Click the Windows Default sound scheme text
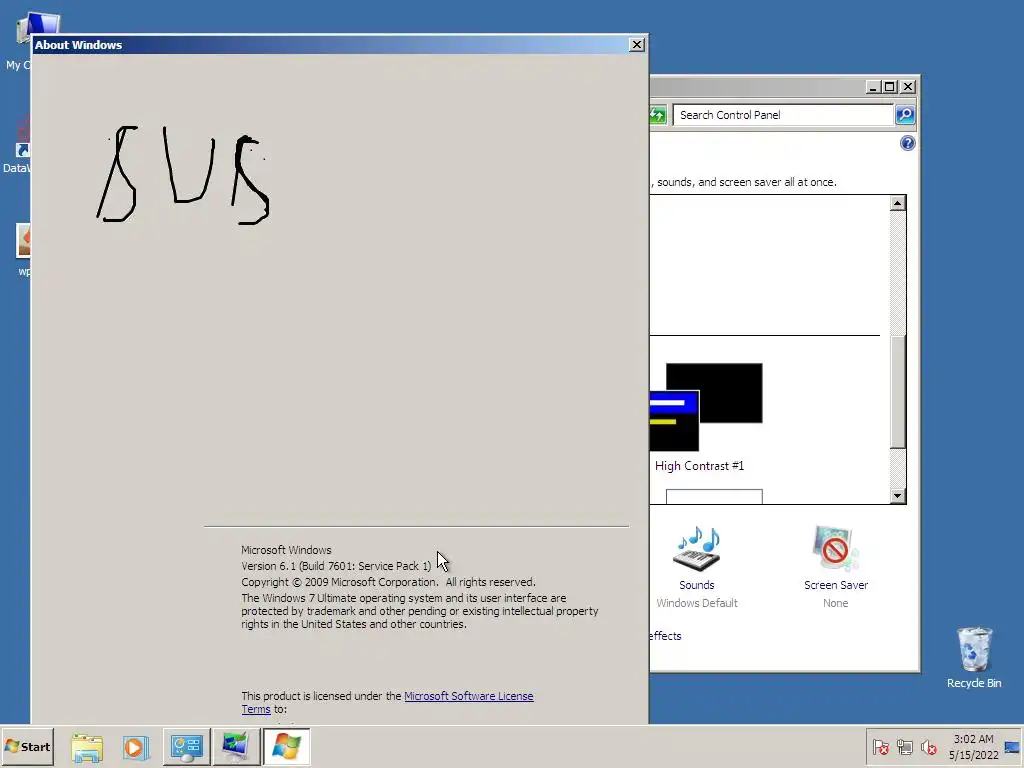Screen dimensions: 1024x768 (697, 603)
